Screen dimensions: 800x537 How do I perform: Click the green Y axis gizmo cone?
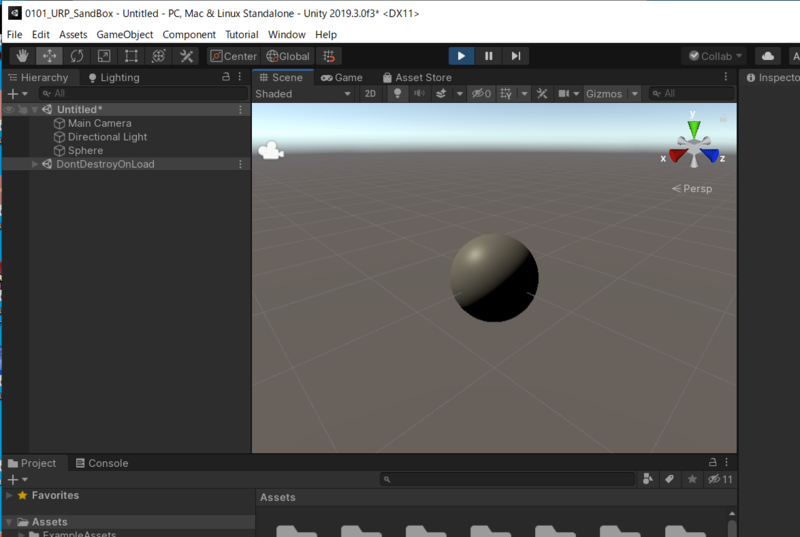pos(694,128)
